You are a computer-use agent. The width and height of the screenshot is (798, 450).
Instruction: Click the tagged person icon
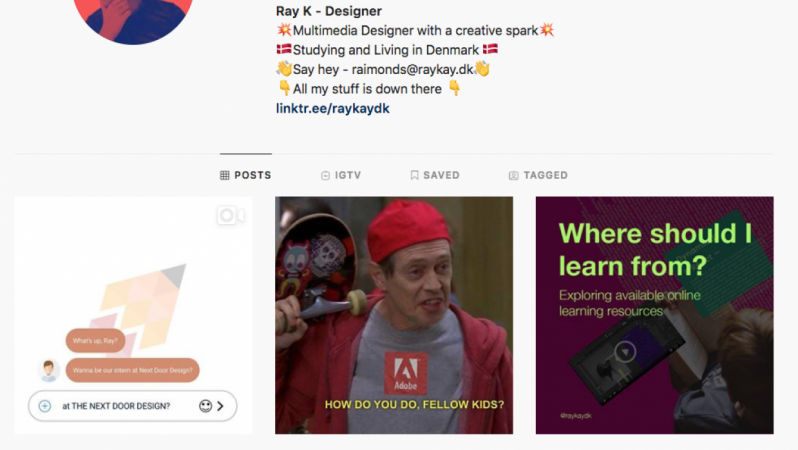514,176
